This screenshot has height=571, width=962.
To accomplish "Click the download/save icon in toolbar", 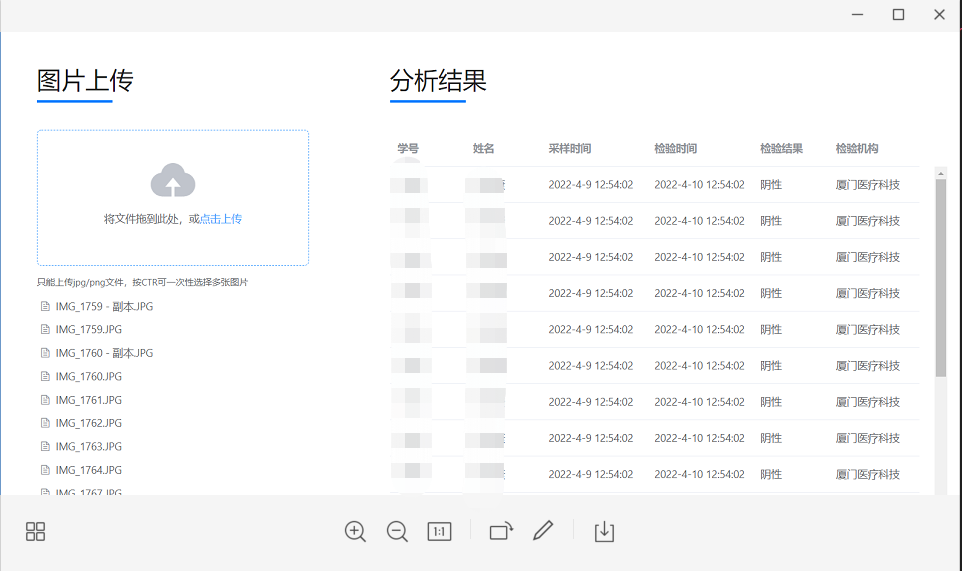I will pyautogui.click(x=604, y=532).
